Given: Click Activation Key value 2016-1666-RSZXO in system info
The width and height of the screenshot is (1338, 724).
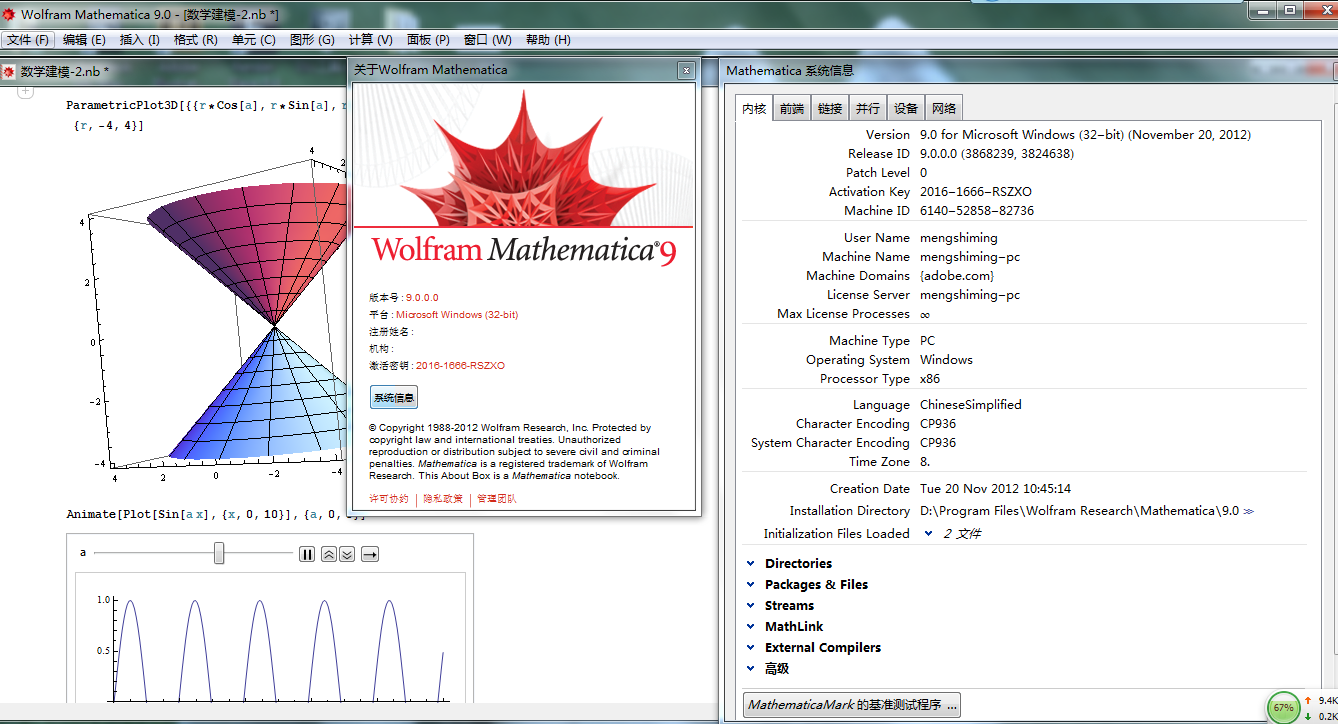Looking at the screenshot, I should click(976, 192).
